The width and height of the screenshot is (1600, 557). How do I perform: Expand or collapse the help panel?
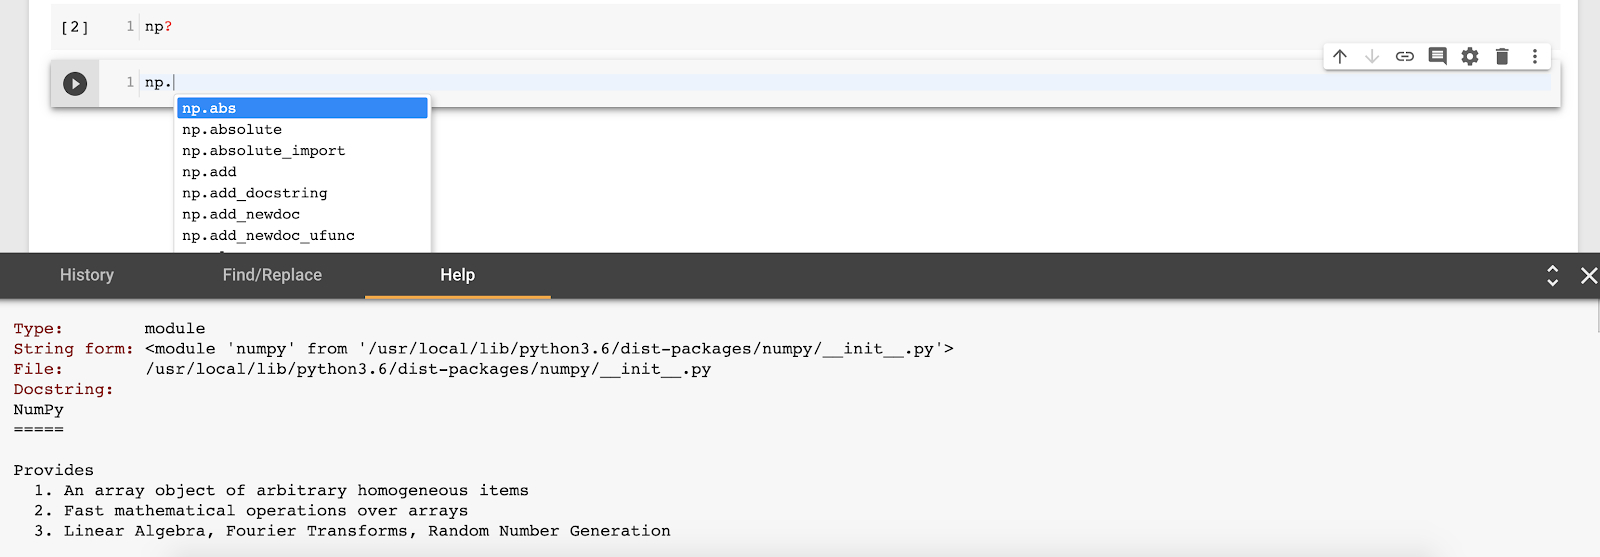(x=1553, y=275)
